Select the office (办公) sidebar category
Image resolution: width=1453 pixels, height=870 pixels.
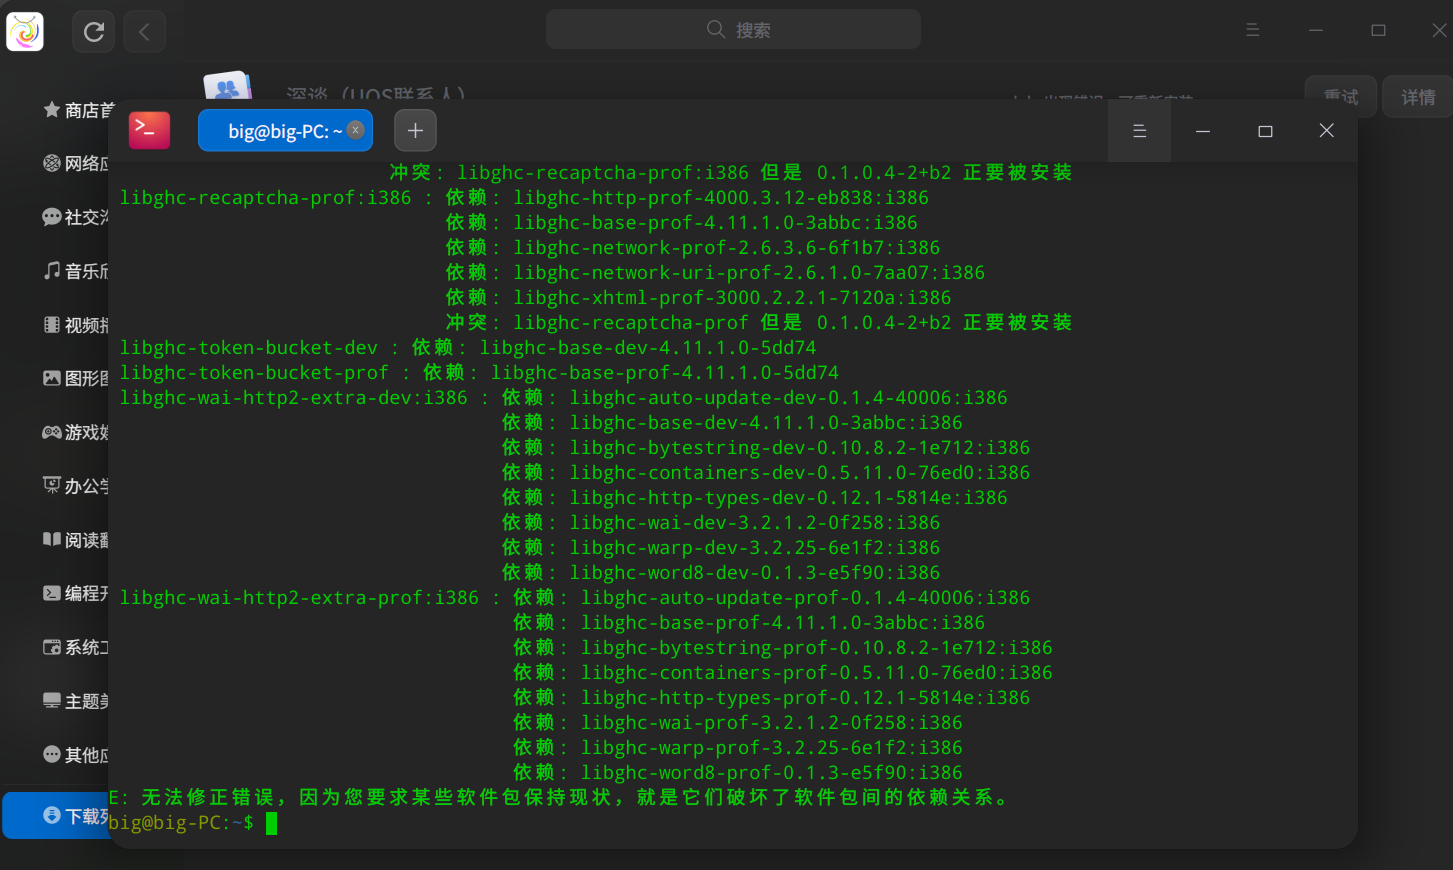click(76, 486)
